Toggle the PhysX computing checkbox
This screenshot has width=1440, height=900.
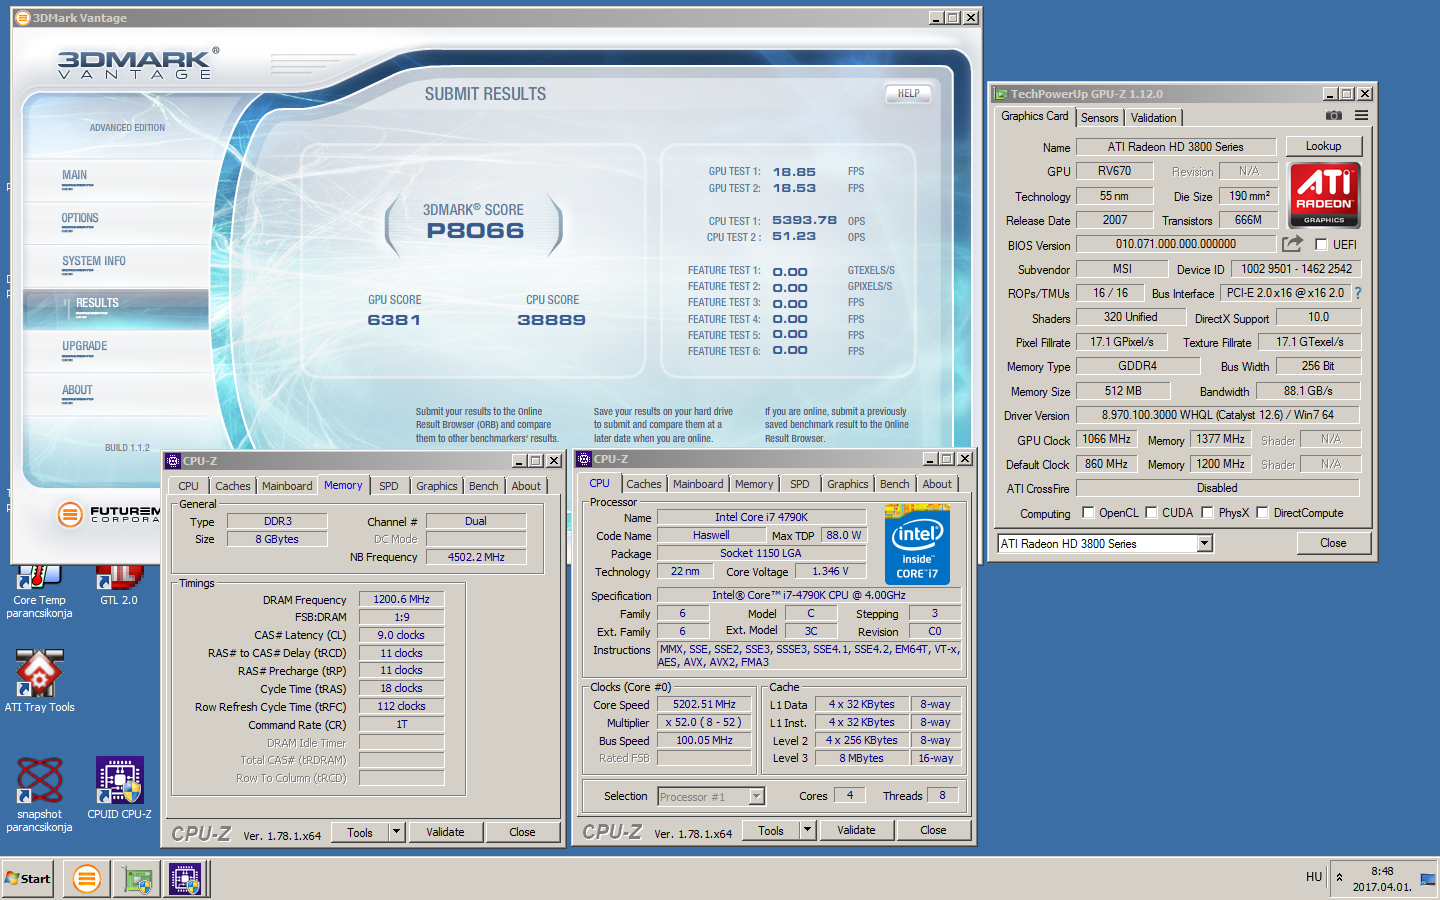1208,513
